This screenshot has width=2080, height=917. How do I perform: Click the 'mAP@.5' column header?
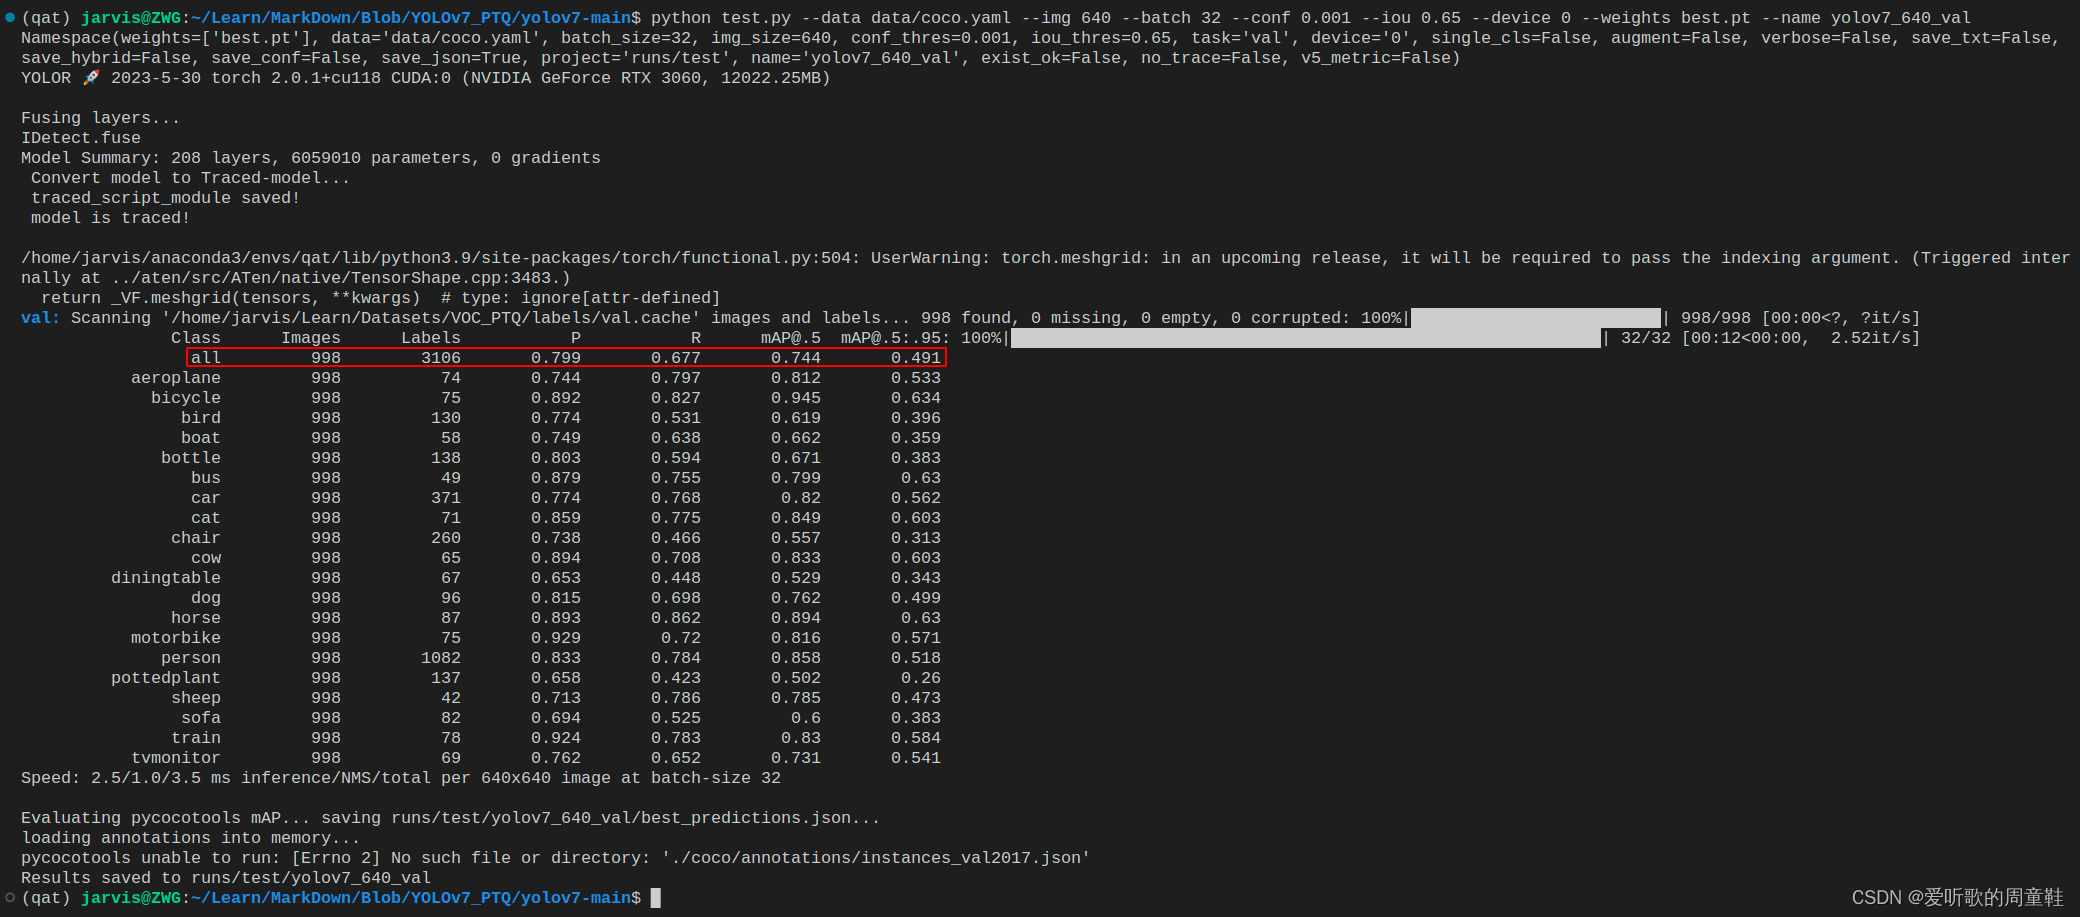pyautogui.click(x=791, y=338)
